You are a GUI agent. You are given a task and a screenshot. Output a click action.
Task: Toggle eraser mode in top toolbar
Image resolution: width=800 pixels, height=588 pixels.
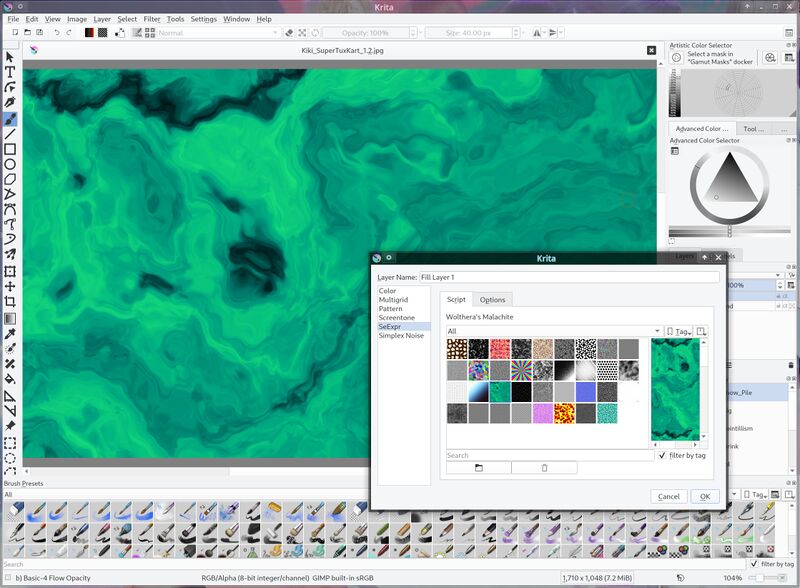pyautogui.click(x=289, y=33)
